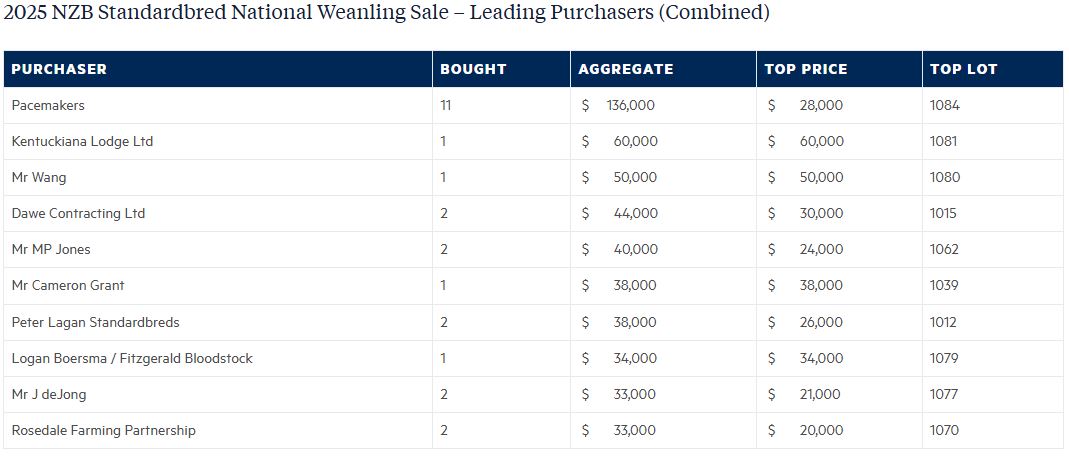The height and width of the screenshot is (457, 1069).
Task: Open Dawe Contracting Ltd purchaser entry
Action: [x=78, y=213]
